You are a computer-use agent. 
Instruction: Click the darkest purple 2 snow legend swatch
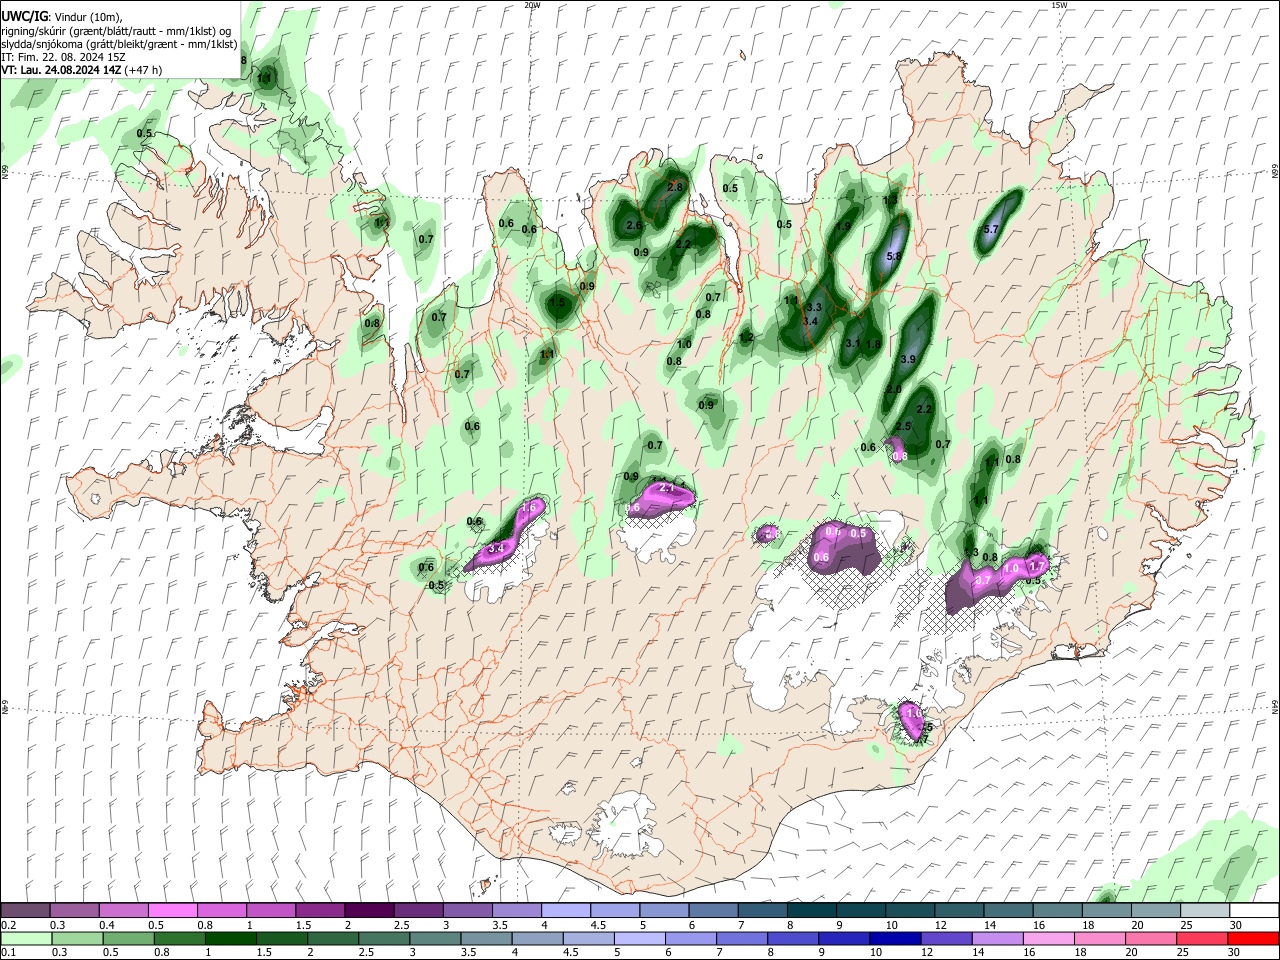coord(368,911)
